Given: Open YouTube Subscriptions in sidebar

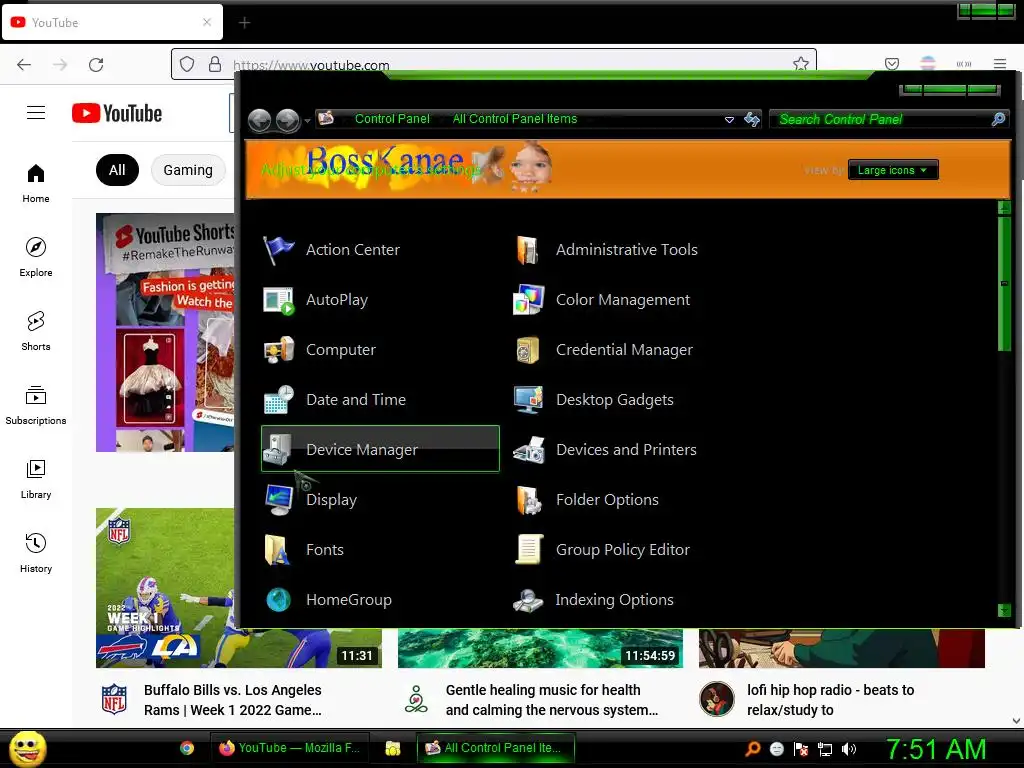Looking at the screenshot, I should tap(36, 405).
